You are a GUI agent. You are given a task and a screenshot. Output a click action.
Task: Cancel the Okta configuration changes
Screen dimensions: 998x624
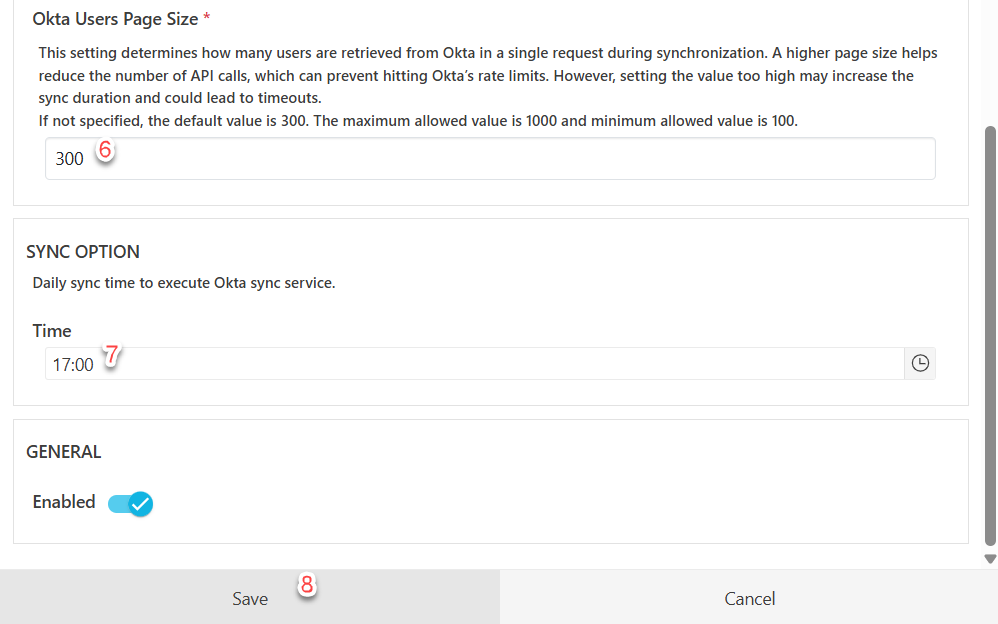pyautogui.click(x=749, y=598)
